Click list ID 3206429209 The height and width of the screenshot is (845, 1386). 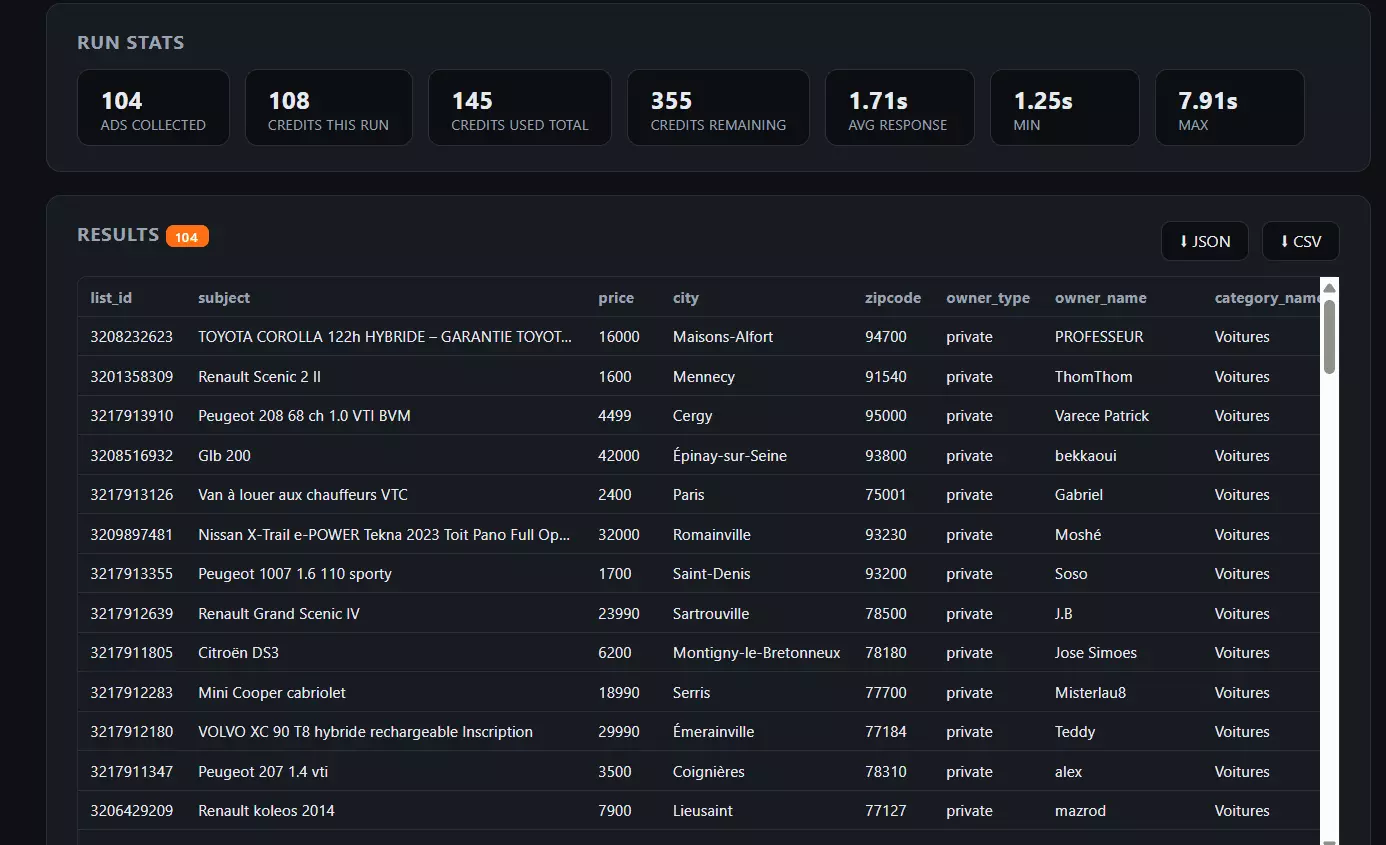(131, 811)
